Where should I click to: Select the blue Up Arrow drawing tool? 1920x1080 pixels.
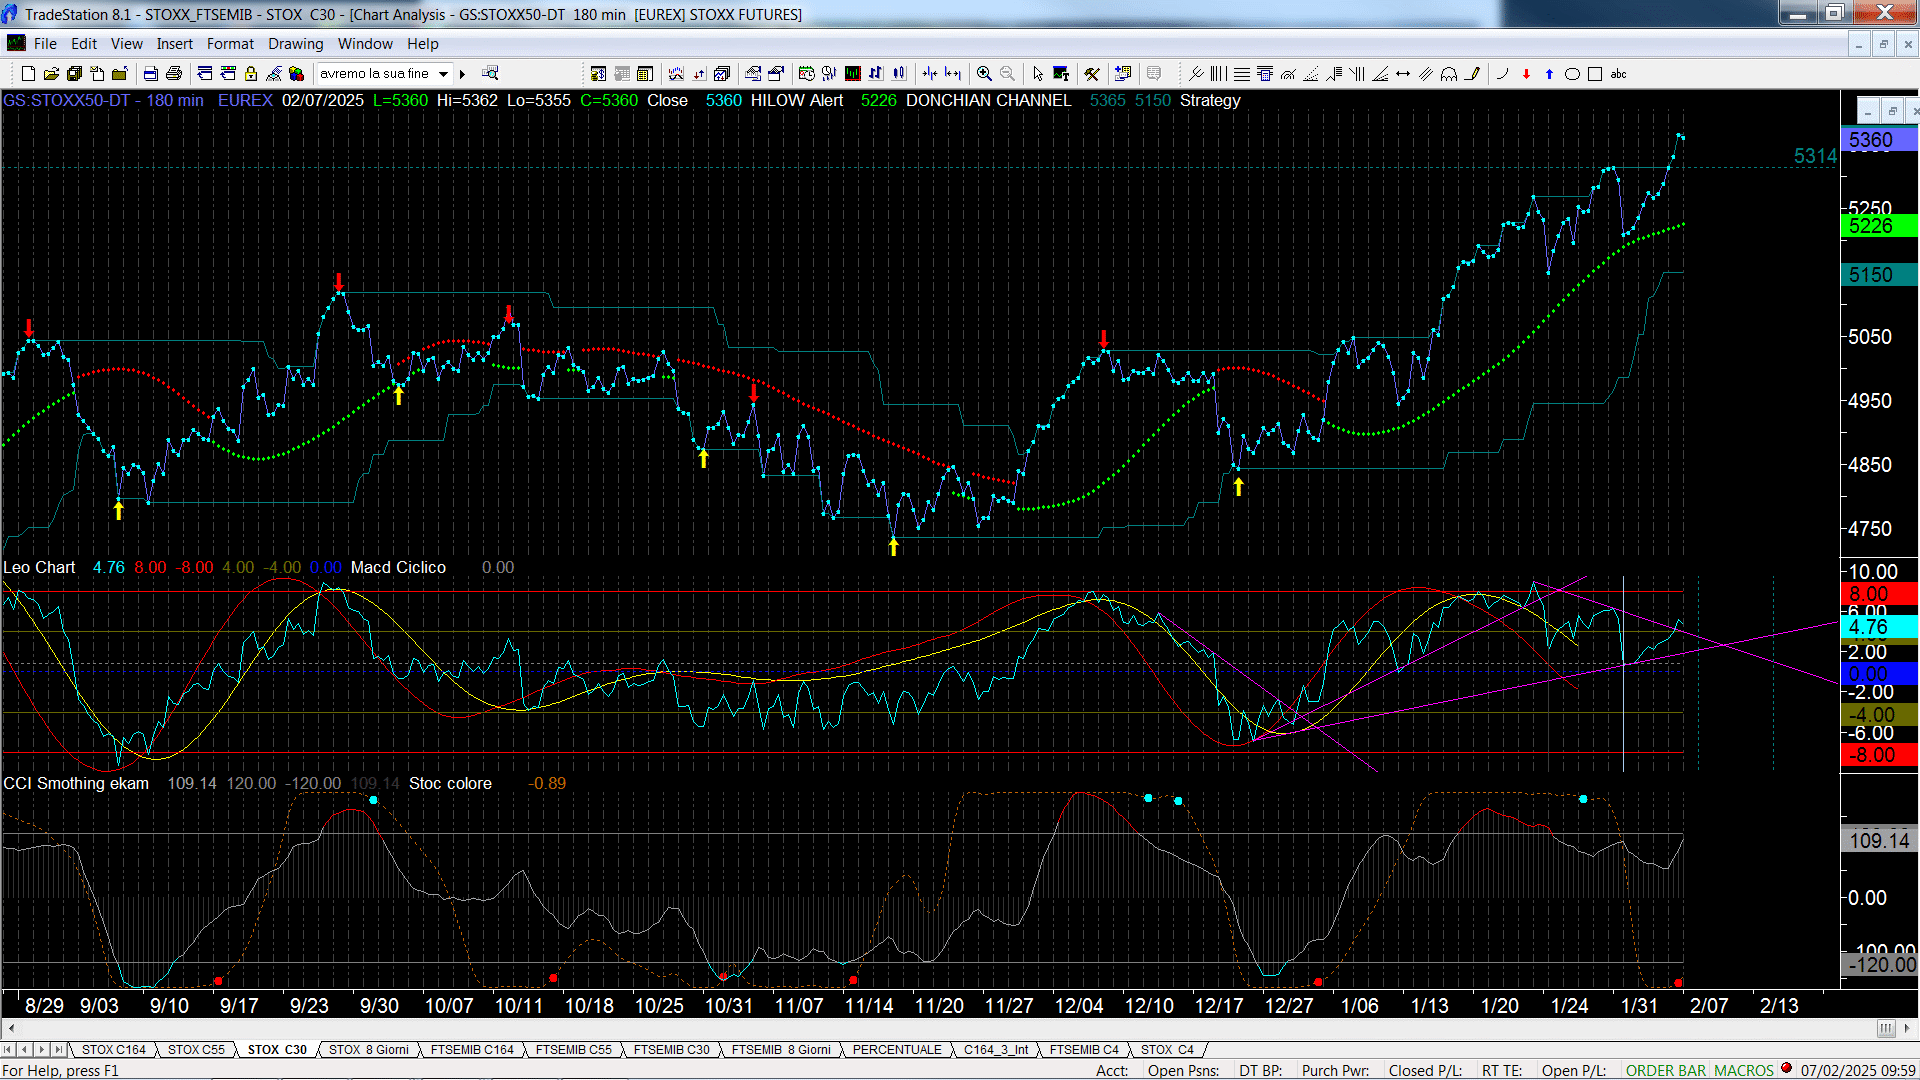click(1549, 74)
